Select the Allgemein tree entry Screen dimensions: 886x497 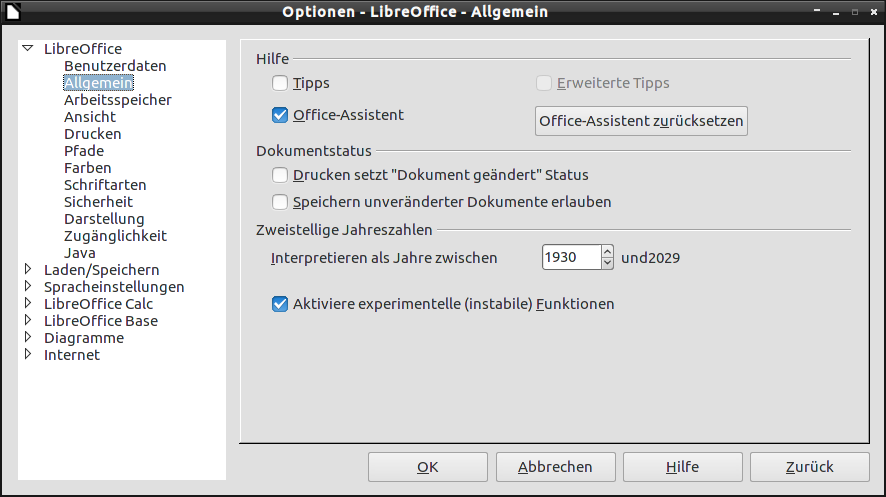pos(98,83)
